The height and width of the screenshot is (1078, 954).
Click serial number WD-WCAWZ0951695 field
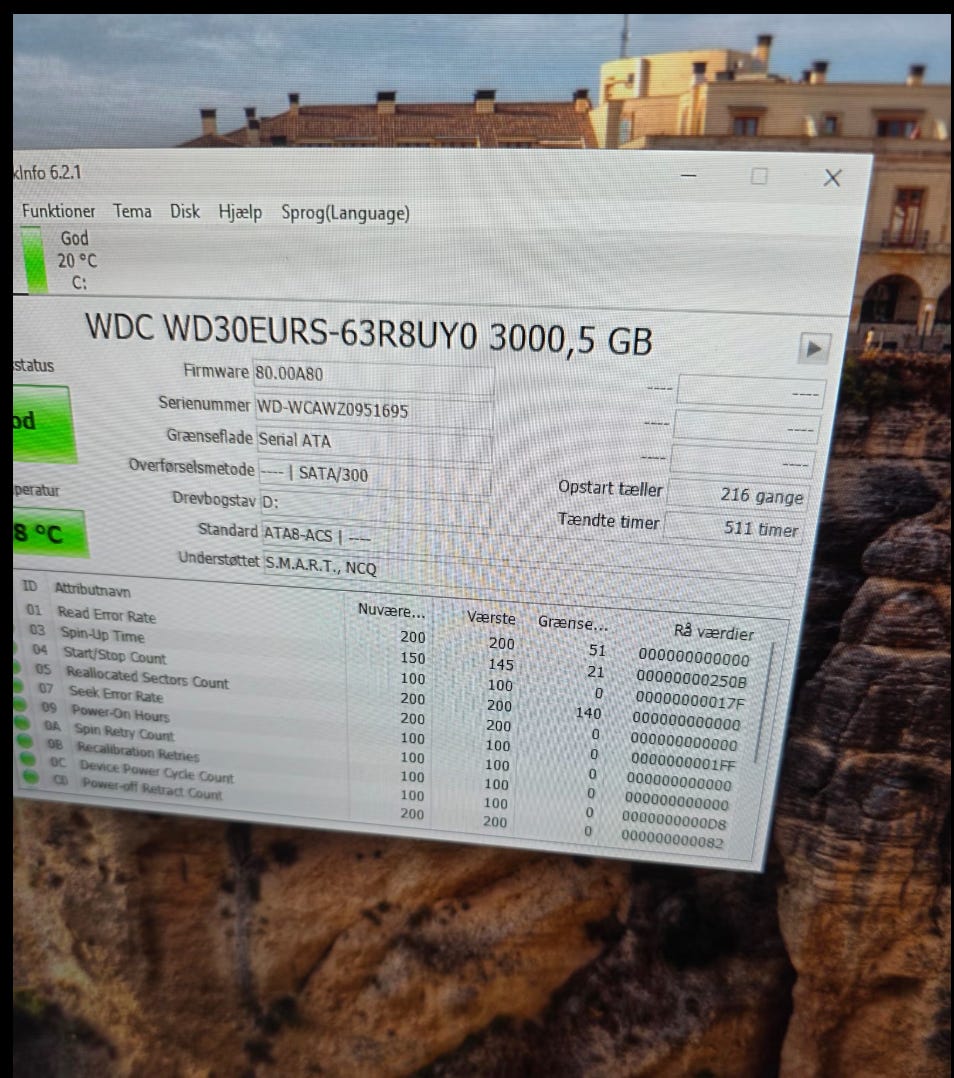374,410
